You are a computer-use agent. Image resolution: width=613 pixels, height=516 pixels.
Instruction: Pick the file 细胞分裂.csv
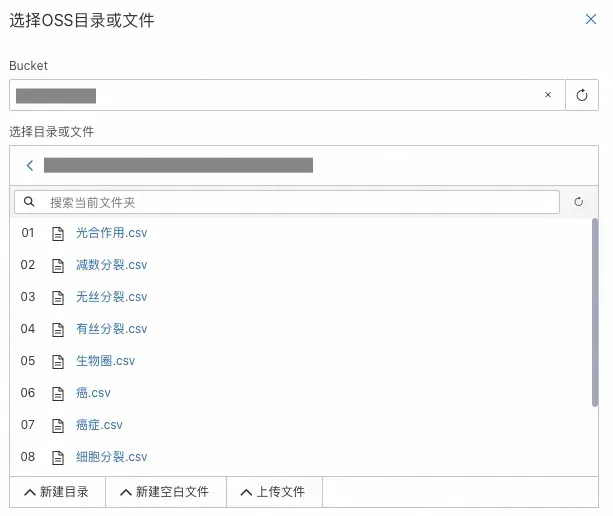pyautogui.click(x=112, y=457)
